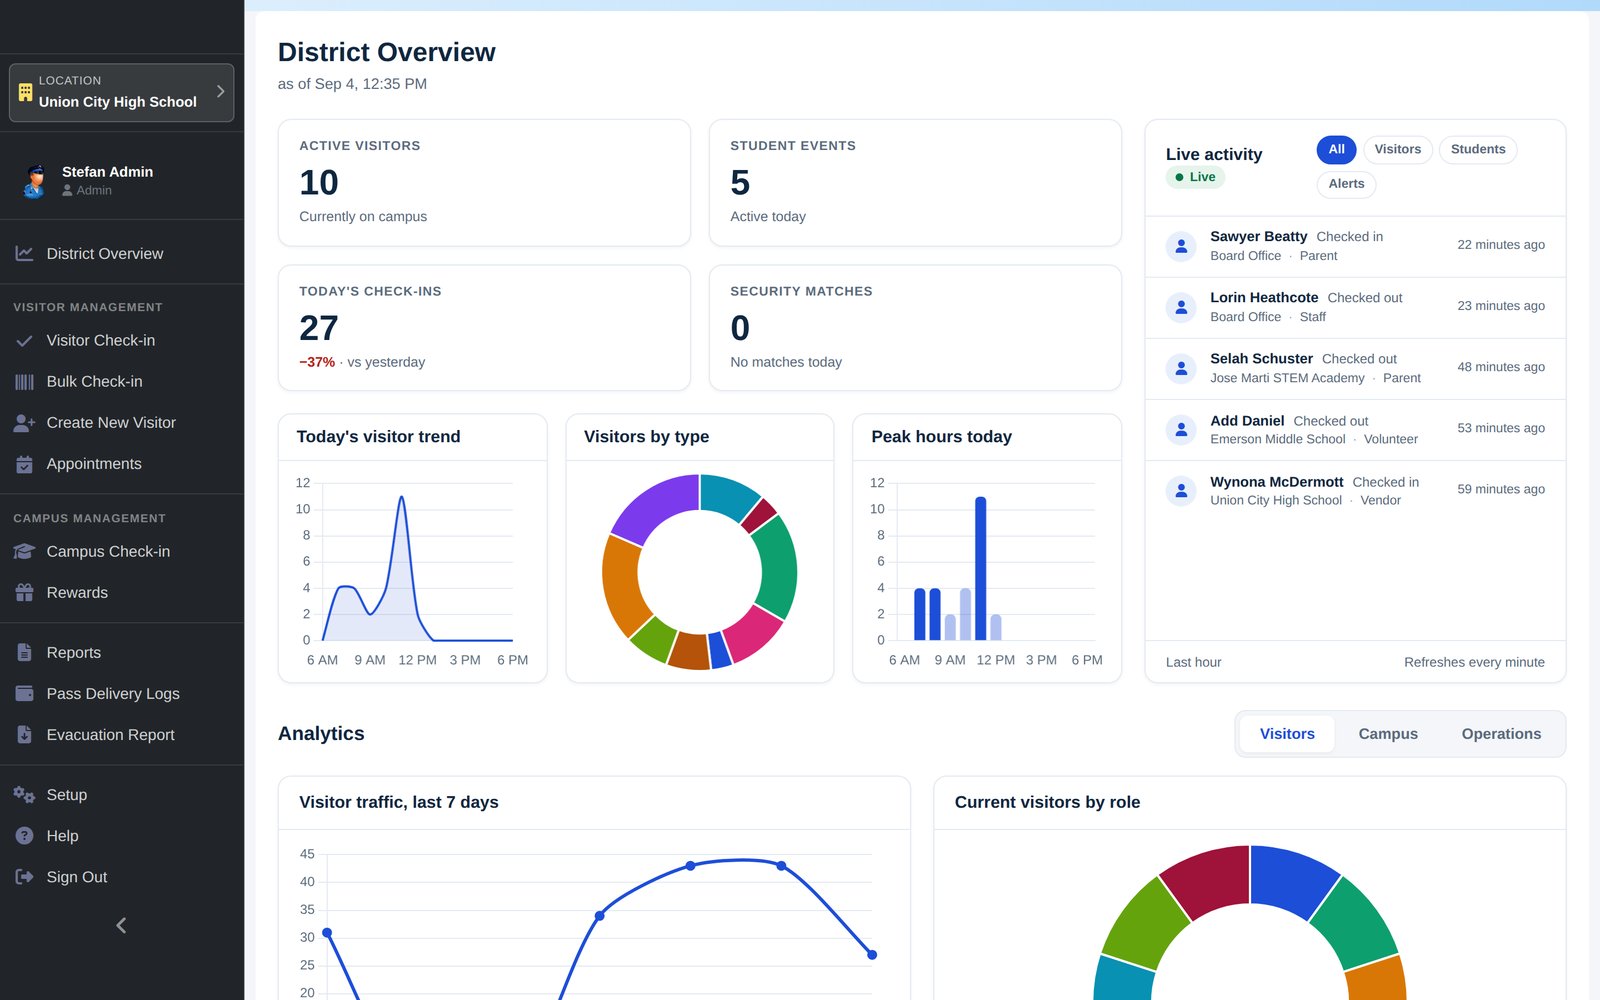Viewport: 1600px width, 1000px height.
Task: Switch to the Operations analytics tab
Action: [1501, 734]
